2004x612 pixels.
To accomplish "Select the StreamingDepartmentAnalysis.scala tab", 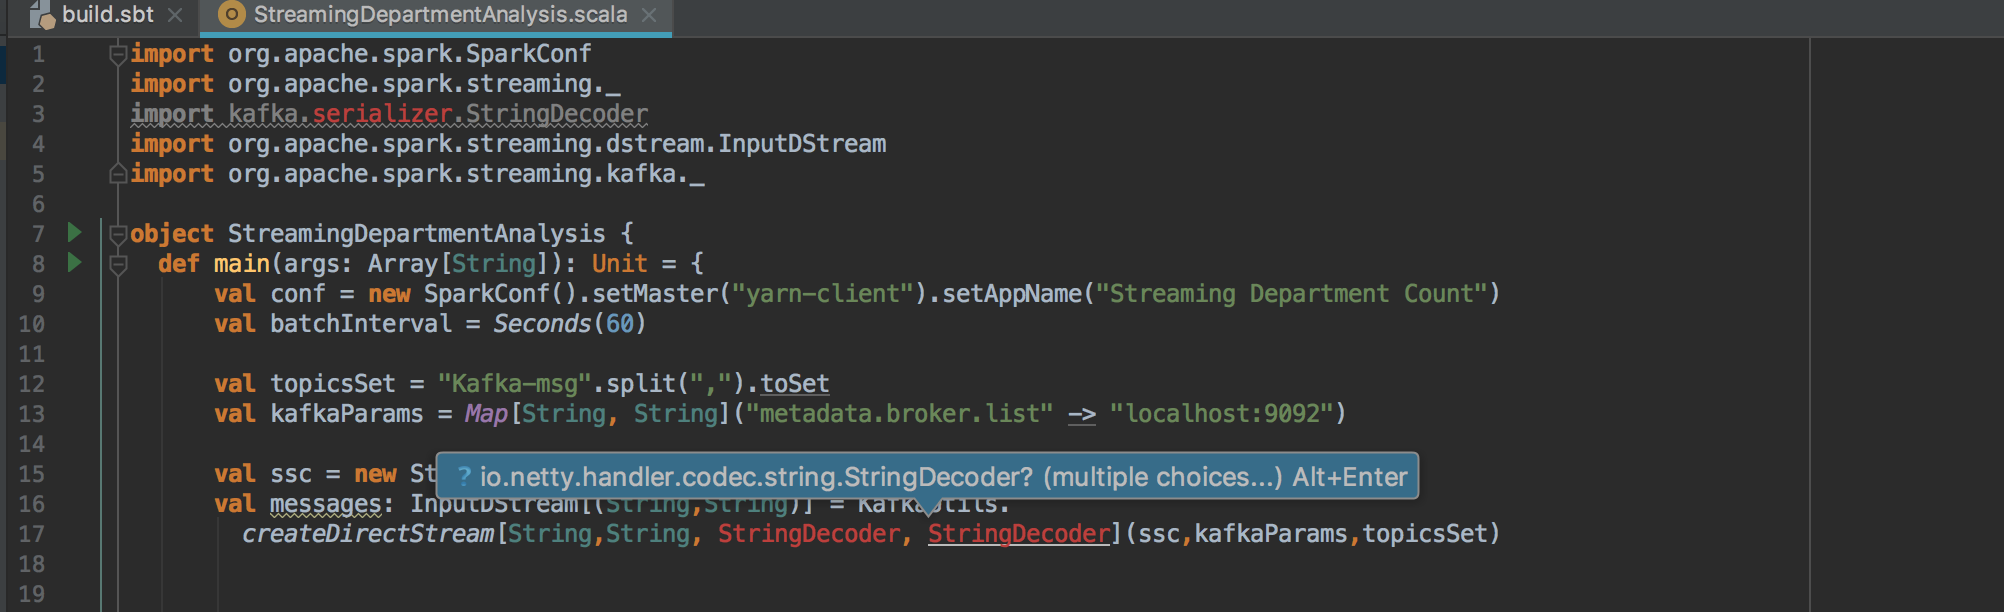I will (440, 15).
